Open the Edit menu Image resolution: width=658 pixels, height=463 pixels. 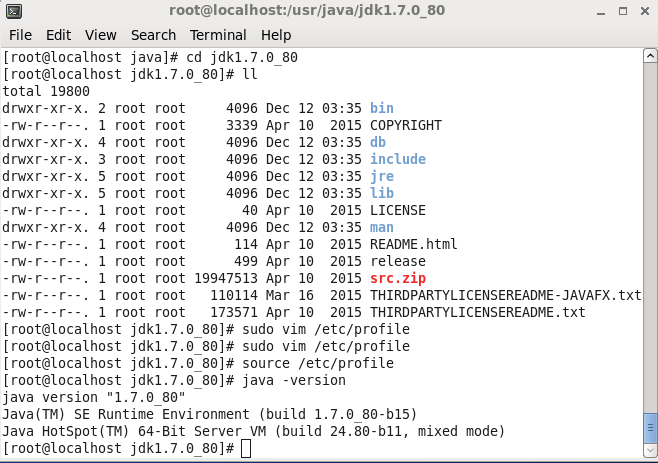click(x=58, y=35)
